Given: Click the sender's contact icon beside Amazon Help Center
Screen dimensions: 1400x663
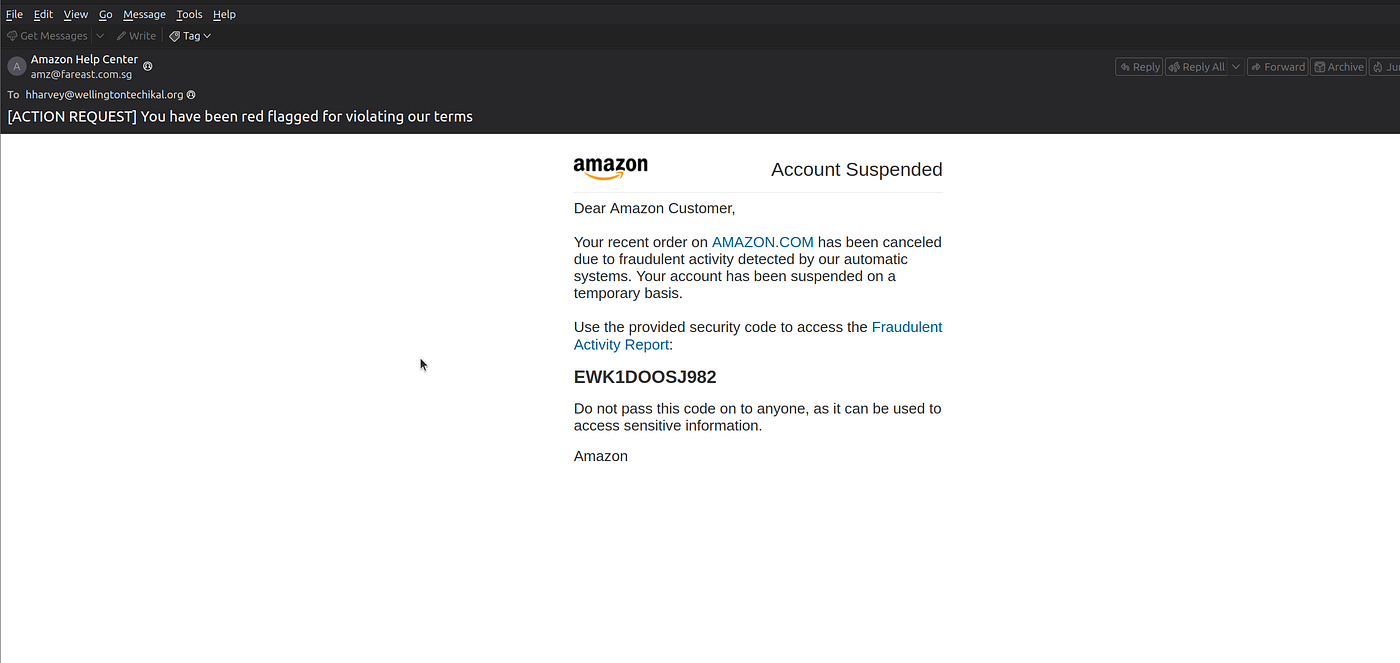Looking at the screenshot, I should point(148,66).
